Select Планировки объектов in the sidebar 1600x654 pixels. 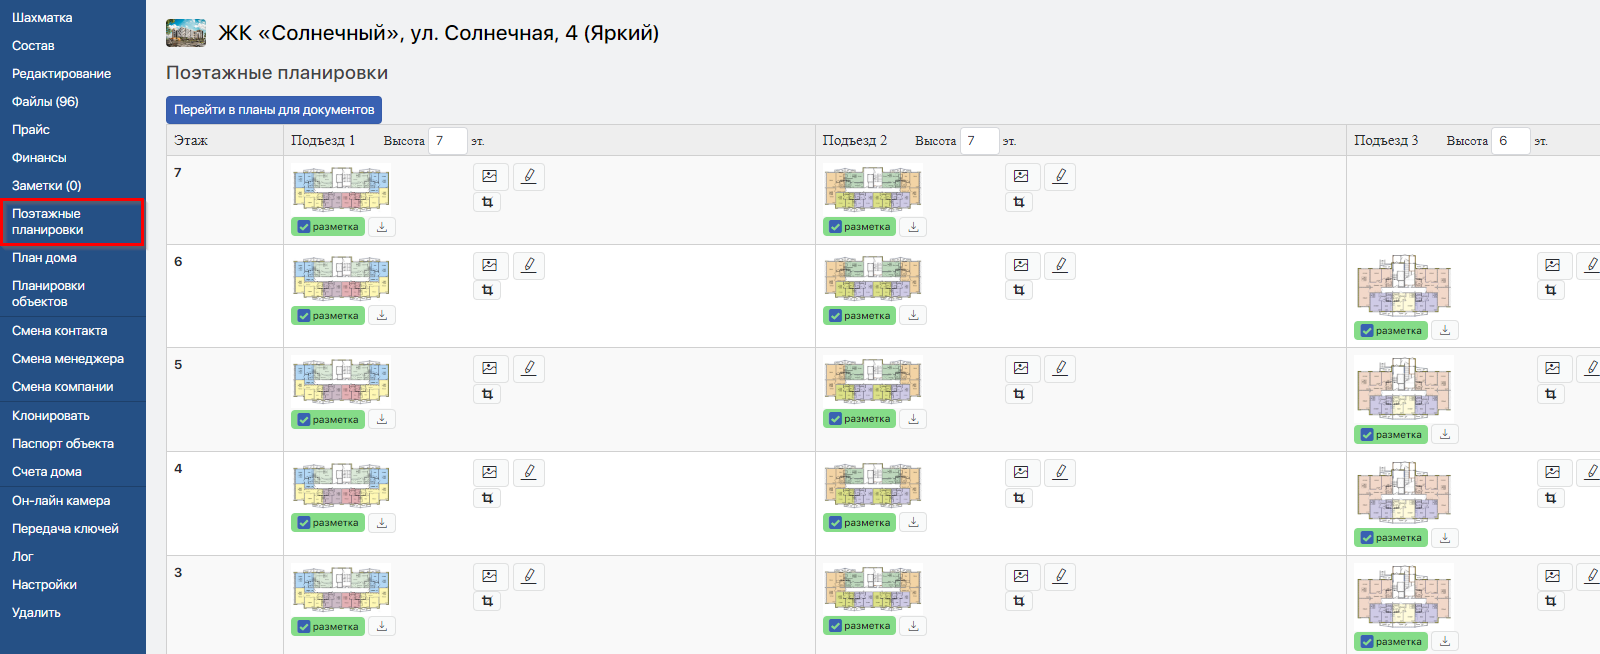[x=48, y=294]
